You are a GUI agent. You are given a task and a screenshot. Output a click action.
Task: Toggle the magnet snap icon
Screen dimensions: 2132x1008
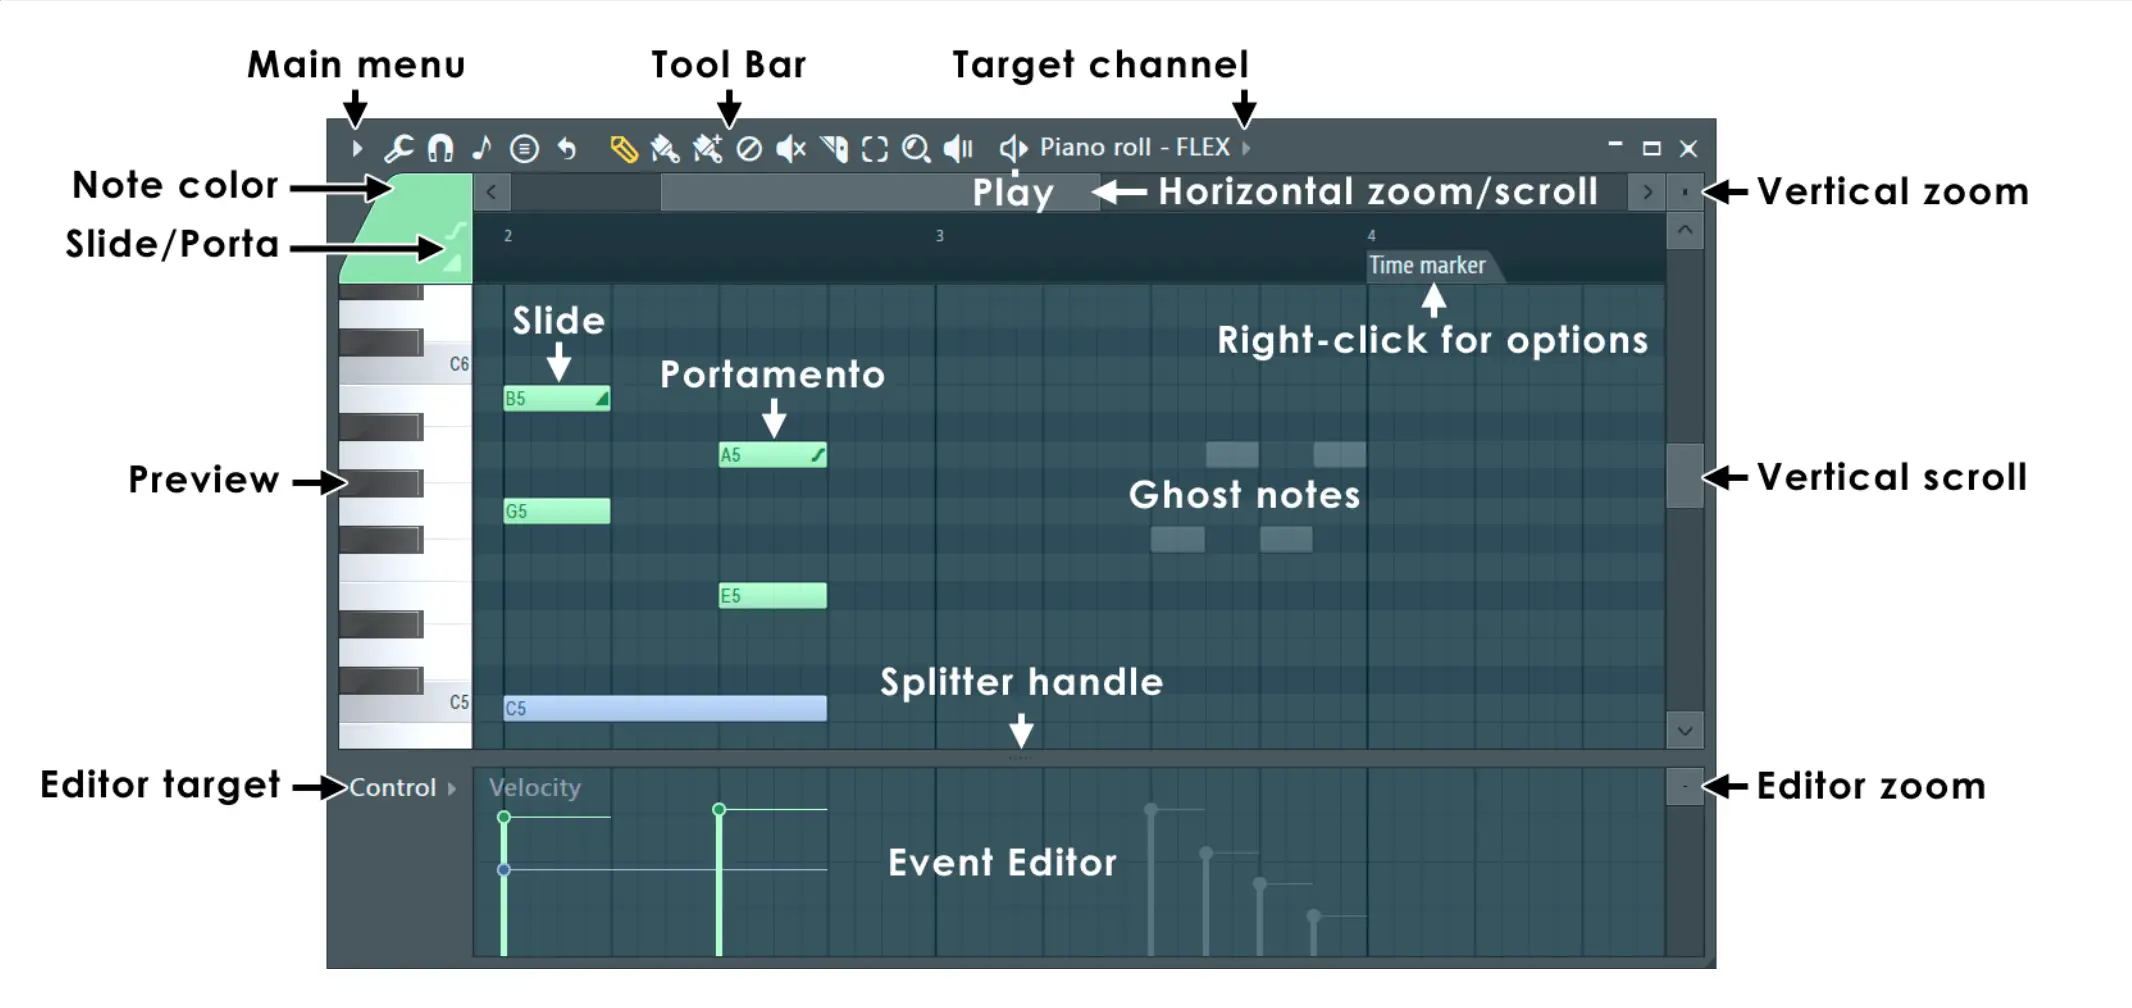[440, 149]
